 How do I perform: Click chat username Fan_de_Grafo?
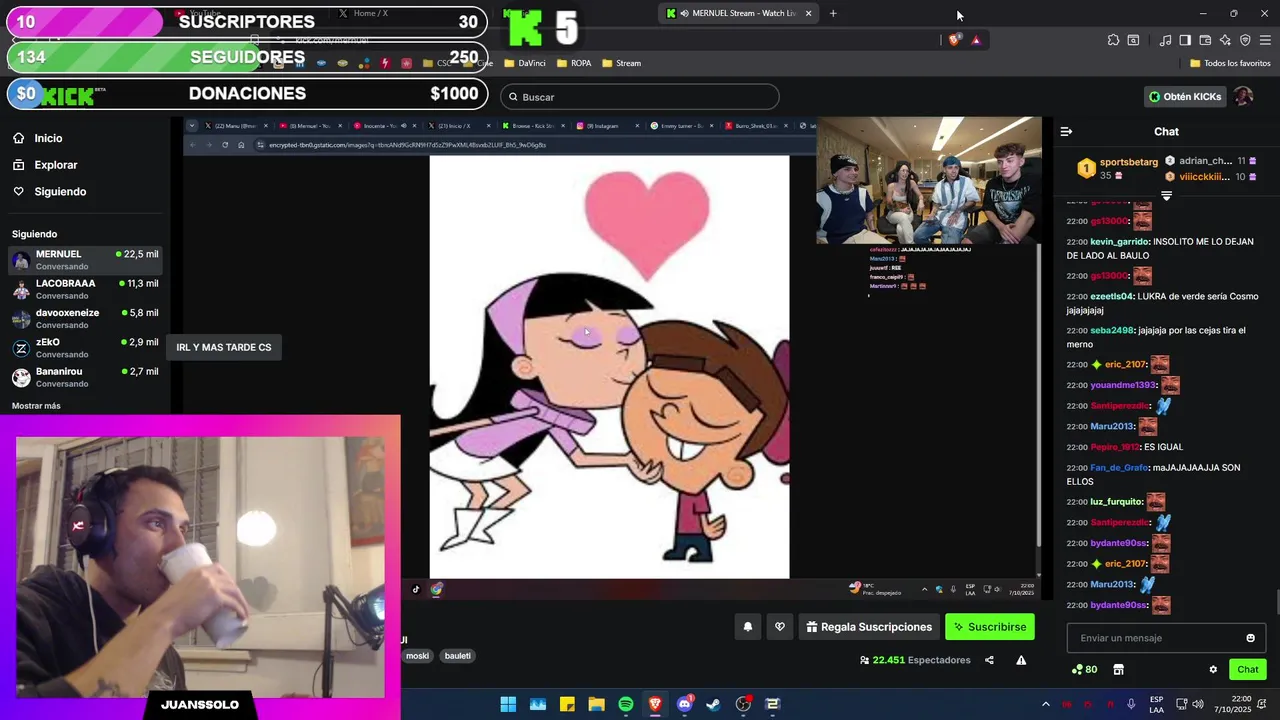pos(1119,467)
